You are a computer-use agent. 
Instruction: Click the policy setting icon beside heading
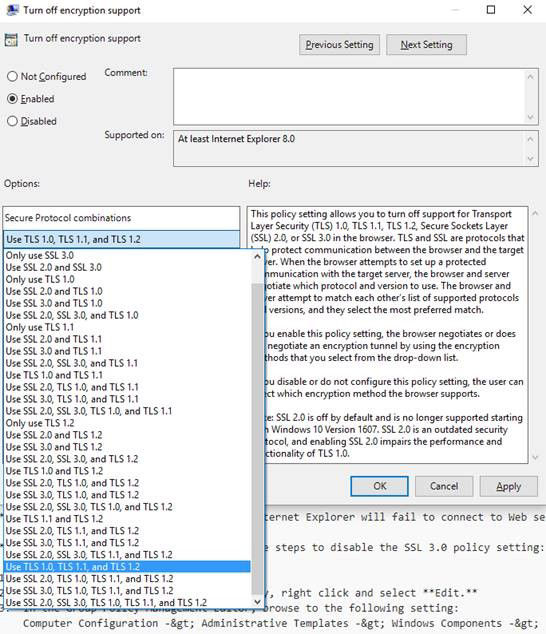[x=11, y=40]
